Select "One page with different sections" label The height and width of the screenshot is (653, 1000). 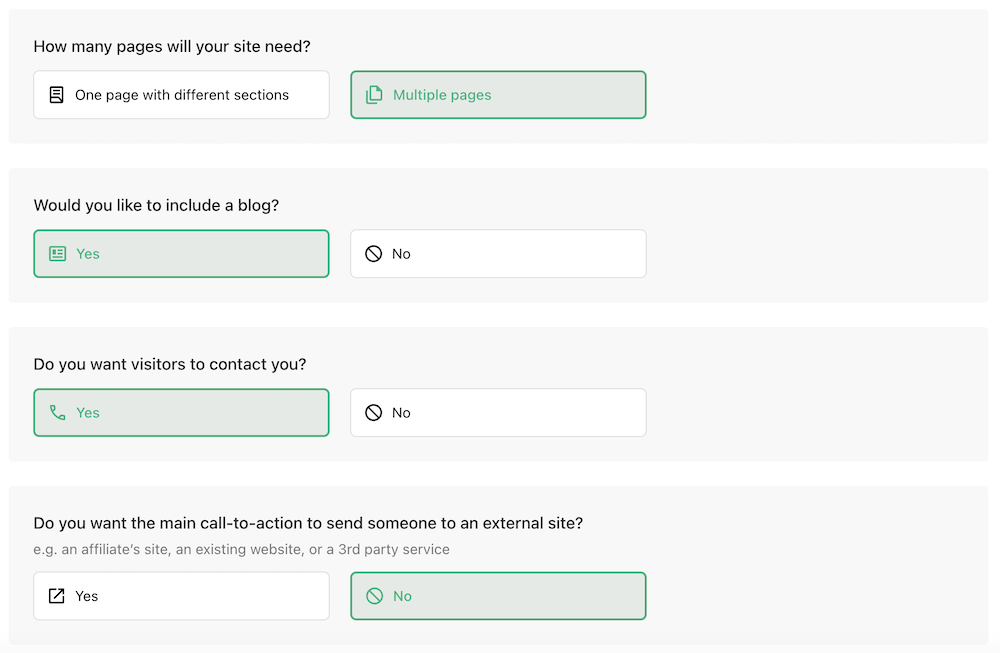click(x=182, y=95)
